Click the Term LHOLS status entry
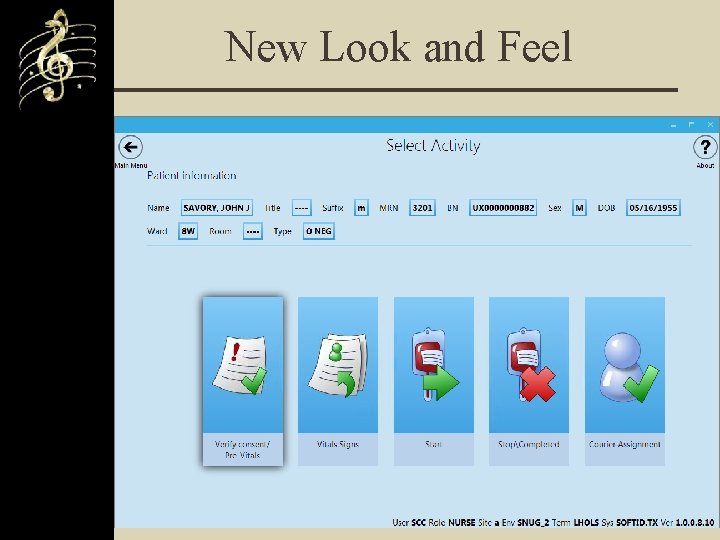This screenshot has width=720, height=540. (x=575, y=523)
